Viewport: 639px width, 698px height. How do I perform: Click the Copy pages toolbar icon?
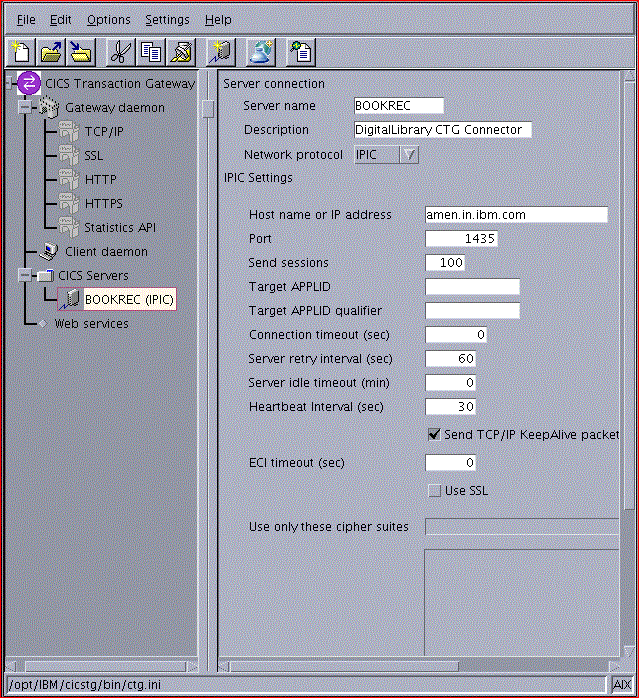(151, 51)
